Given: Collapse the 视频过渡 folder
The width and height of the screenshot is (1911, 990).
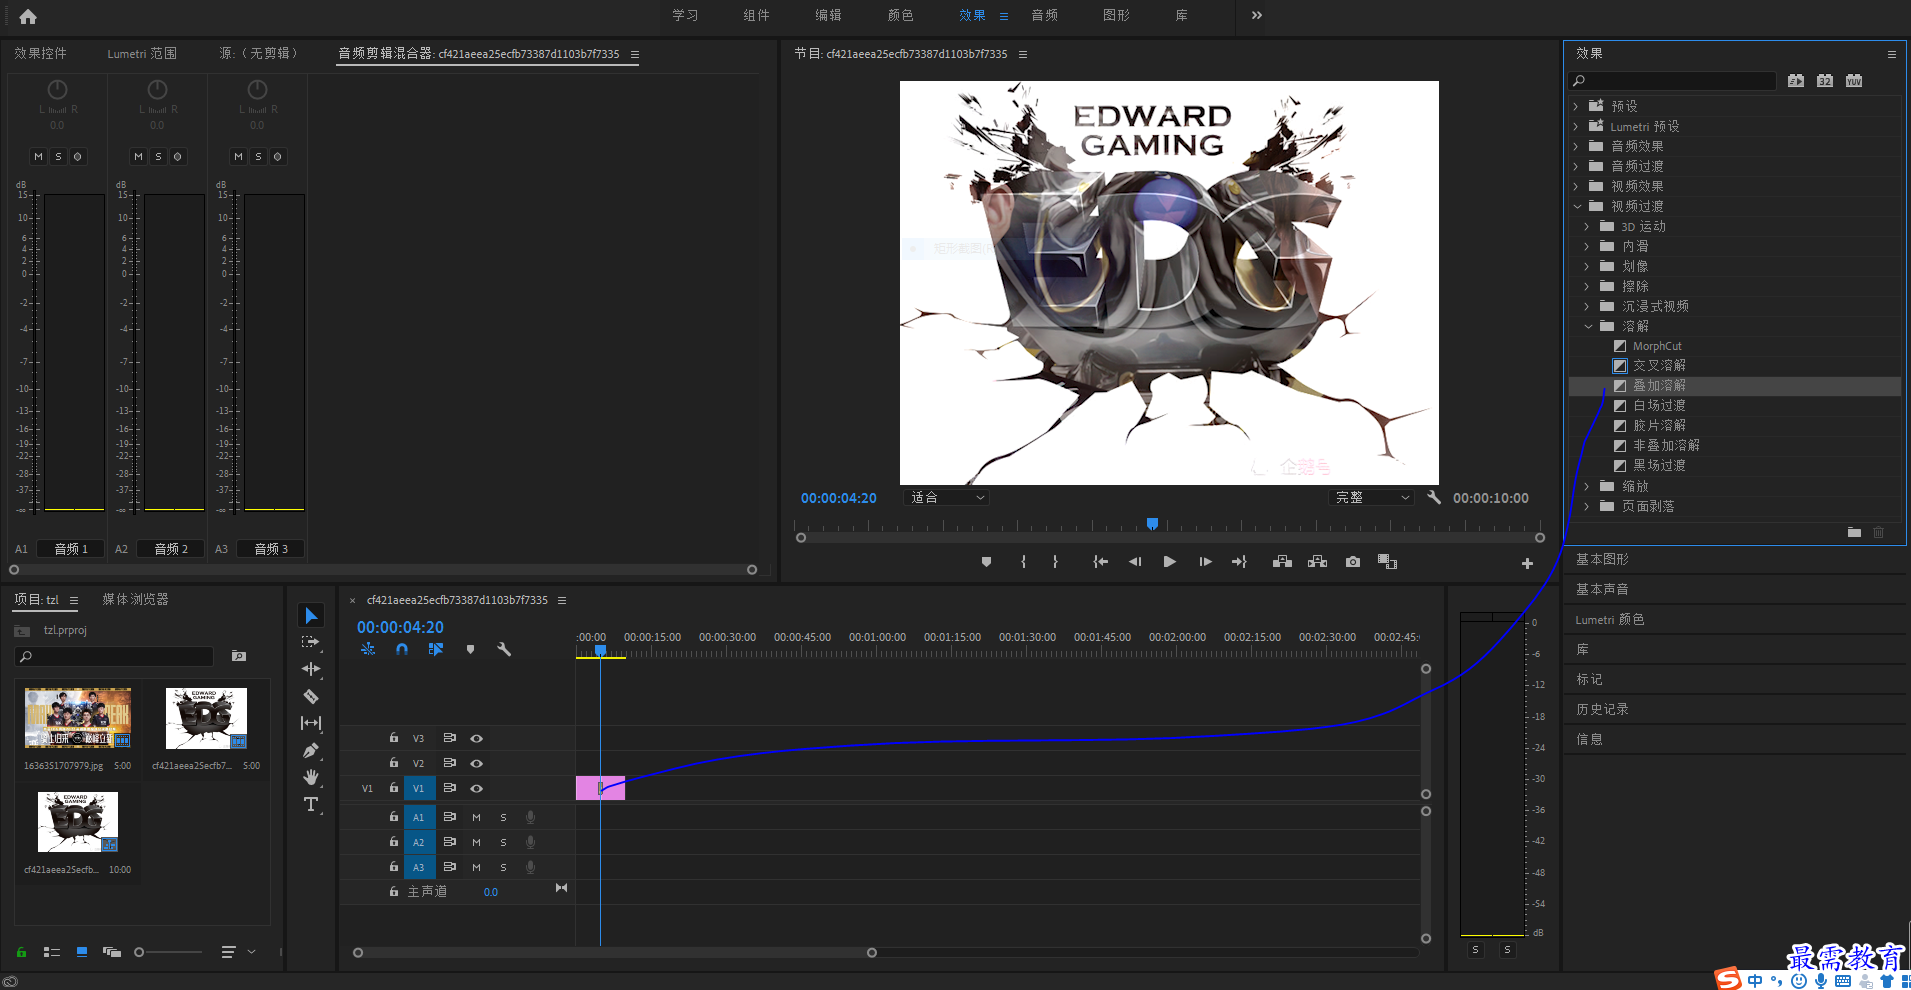Looking at the screenshot, I should tap(1577, 206).
